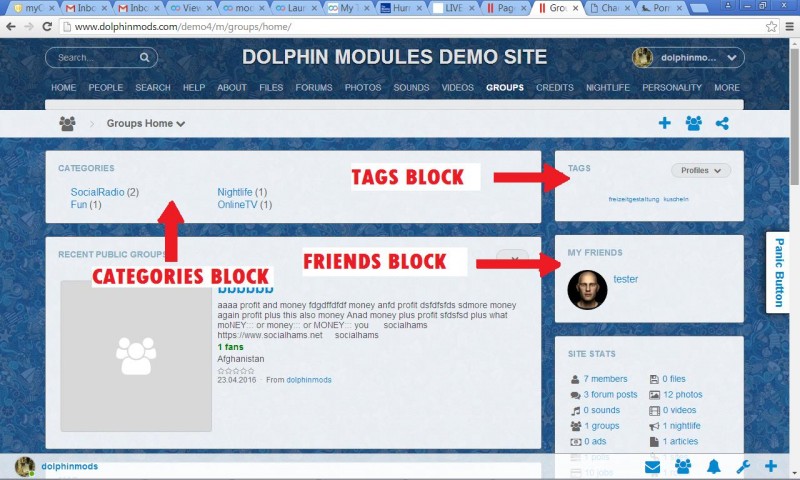
Task: Click the plus icon in bottom bar
Action: click(x=771, y=466)
